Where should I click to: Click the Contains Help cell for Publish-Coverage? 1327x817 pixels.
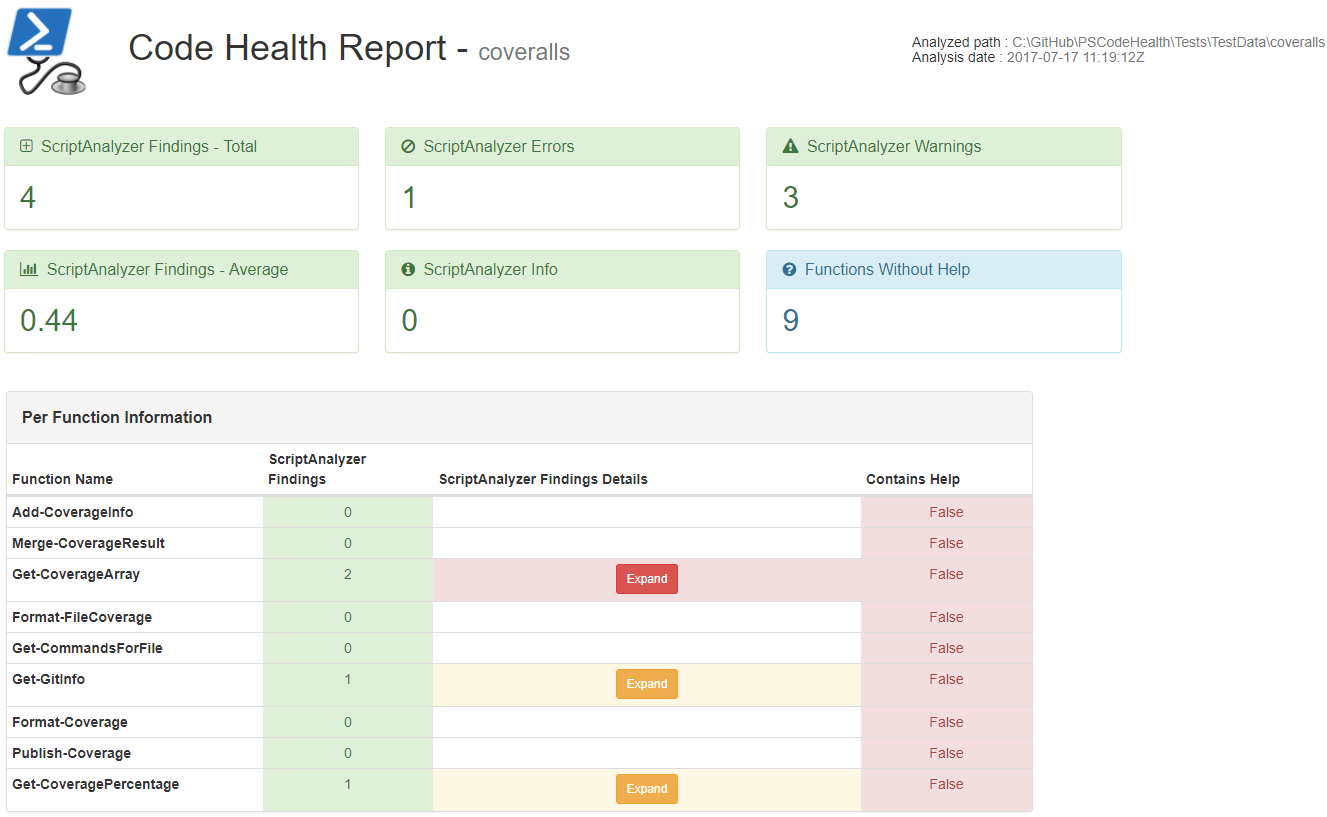pyautogui.click(x=945, y=752)
